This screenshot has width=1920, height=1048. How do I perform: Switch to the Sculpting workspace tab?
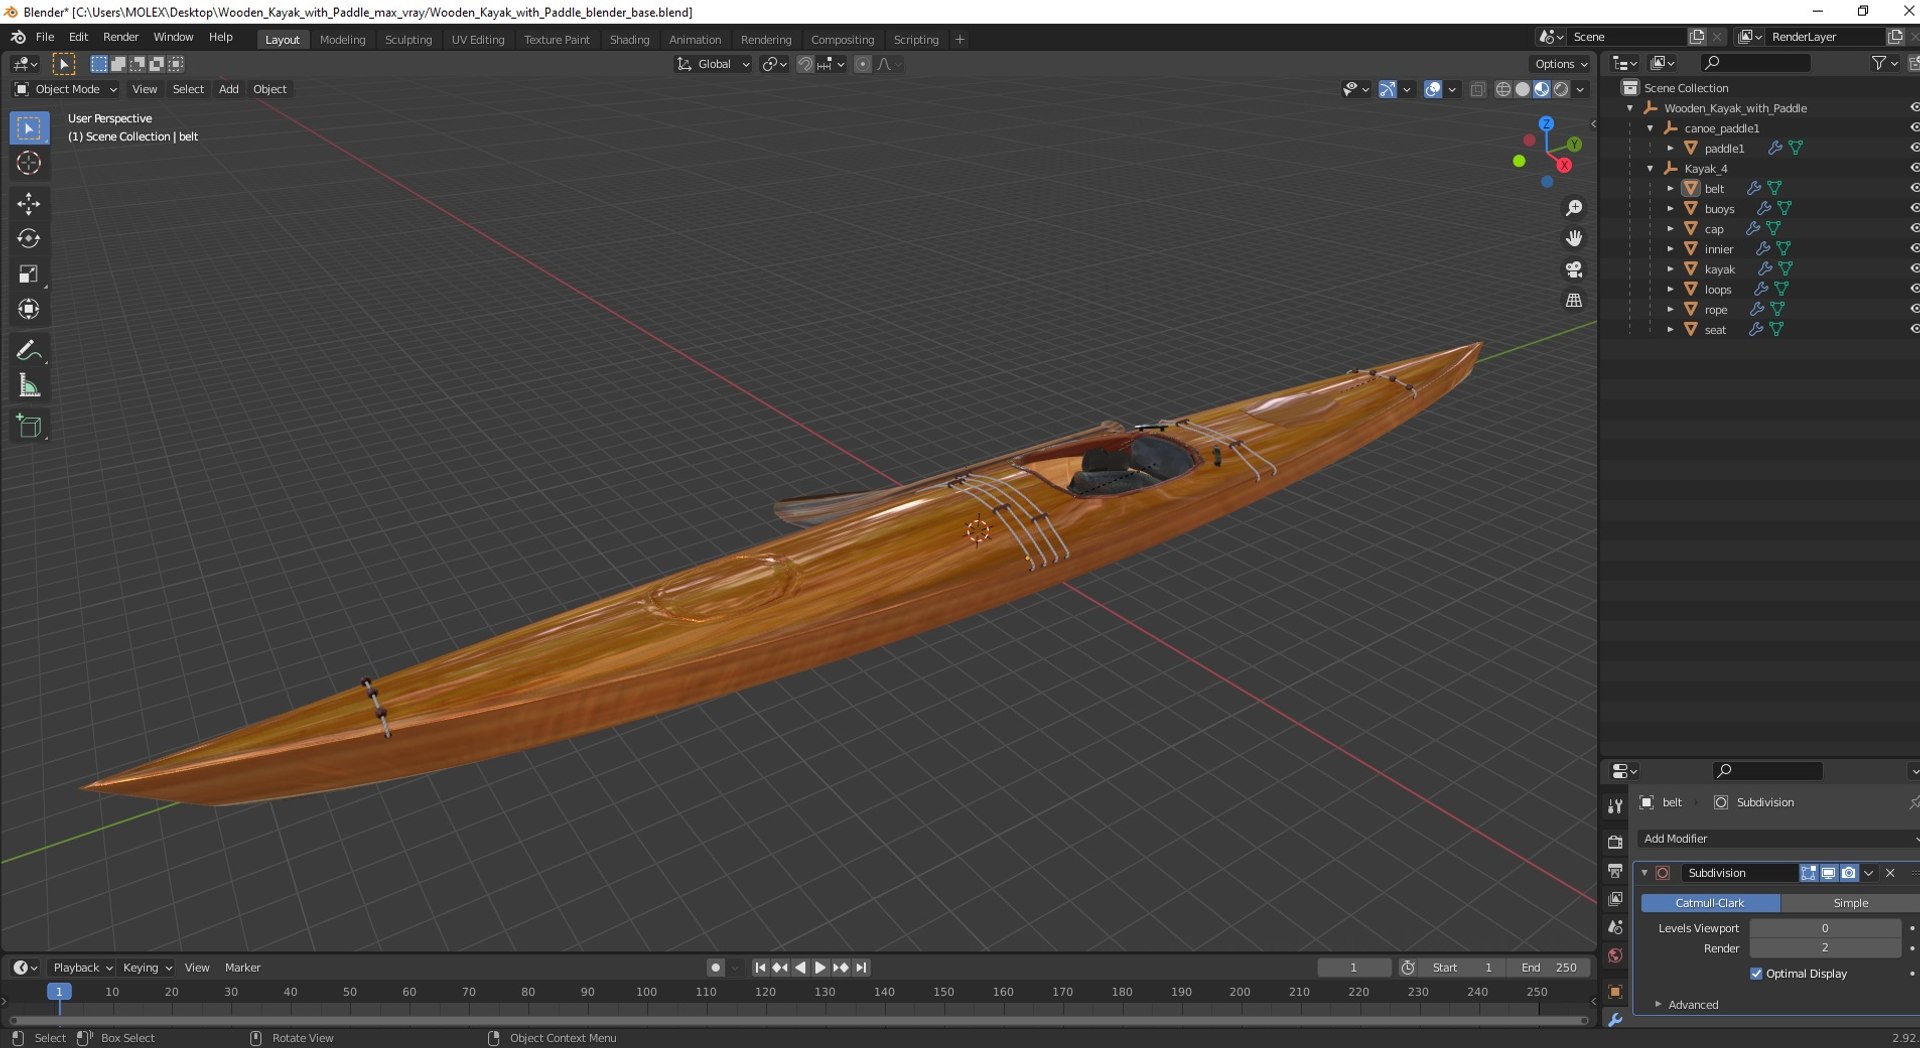coord(408,40)
